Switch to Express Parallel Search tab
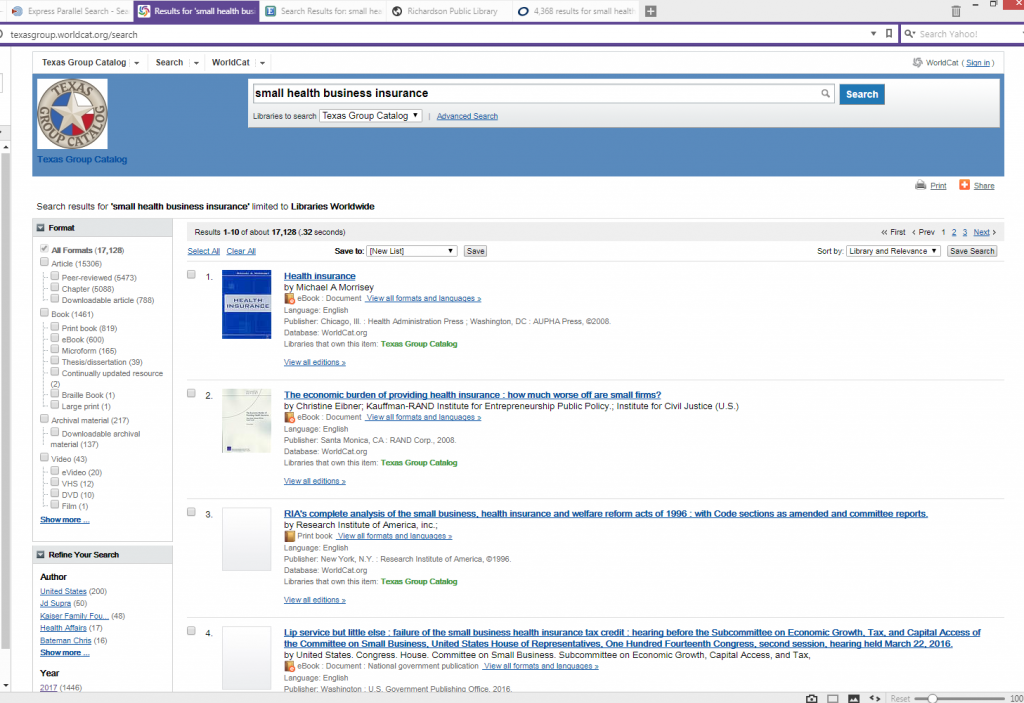1024x703 pixels. tap(69, 11)
